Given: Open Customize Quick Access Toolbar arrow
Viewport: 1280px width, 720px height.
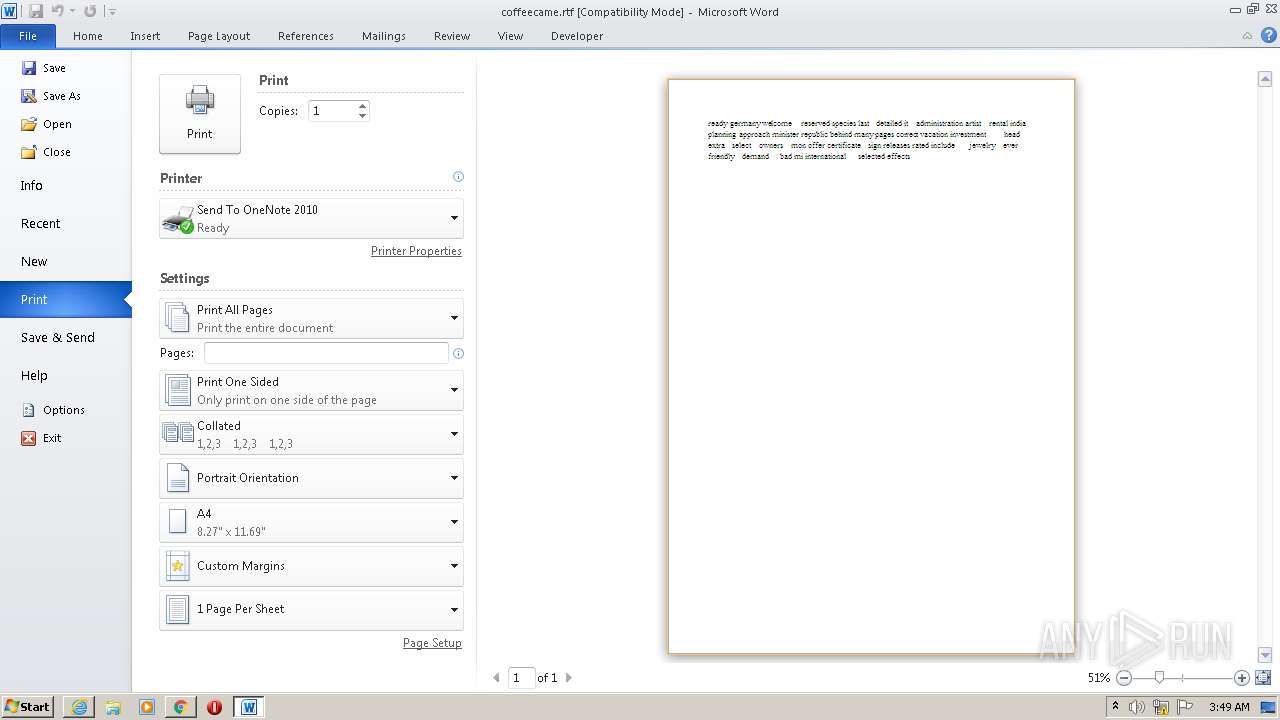Looking at the screenshot, I should (x=112, y=11).
